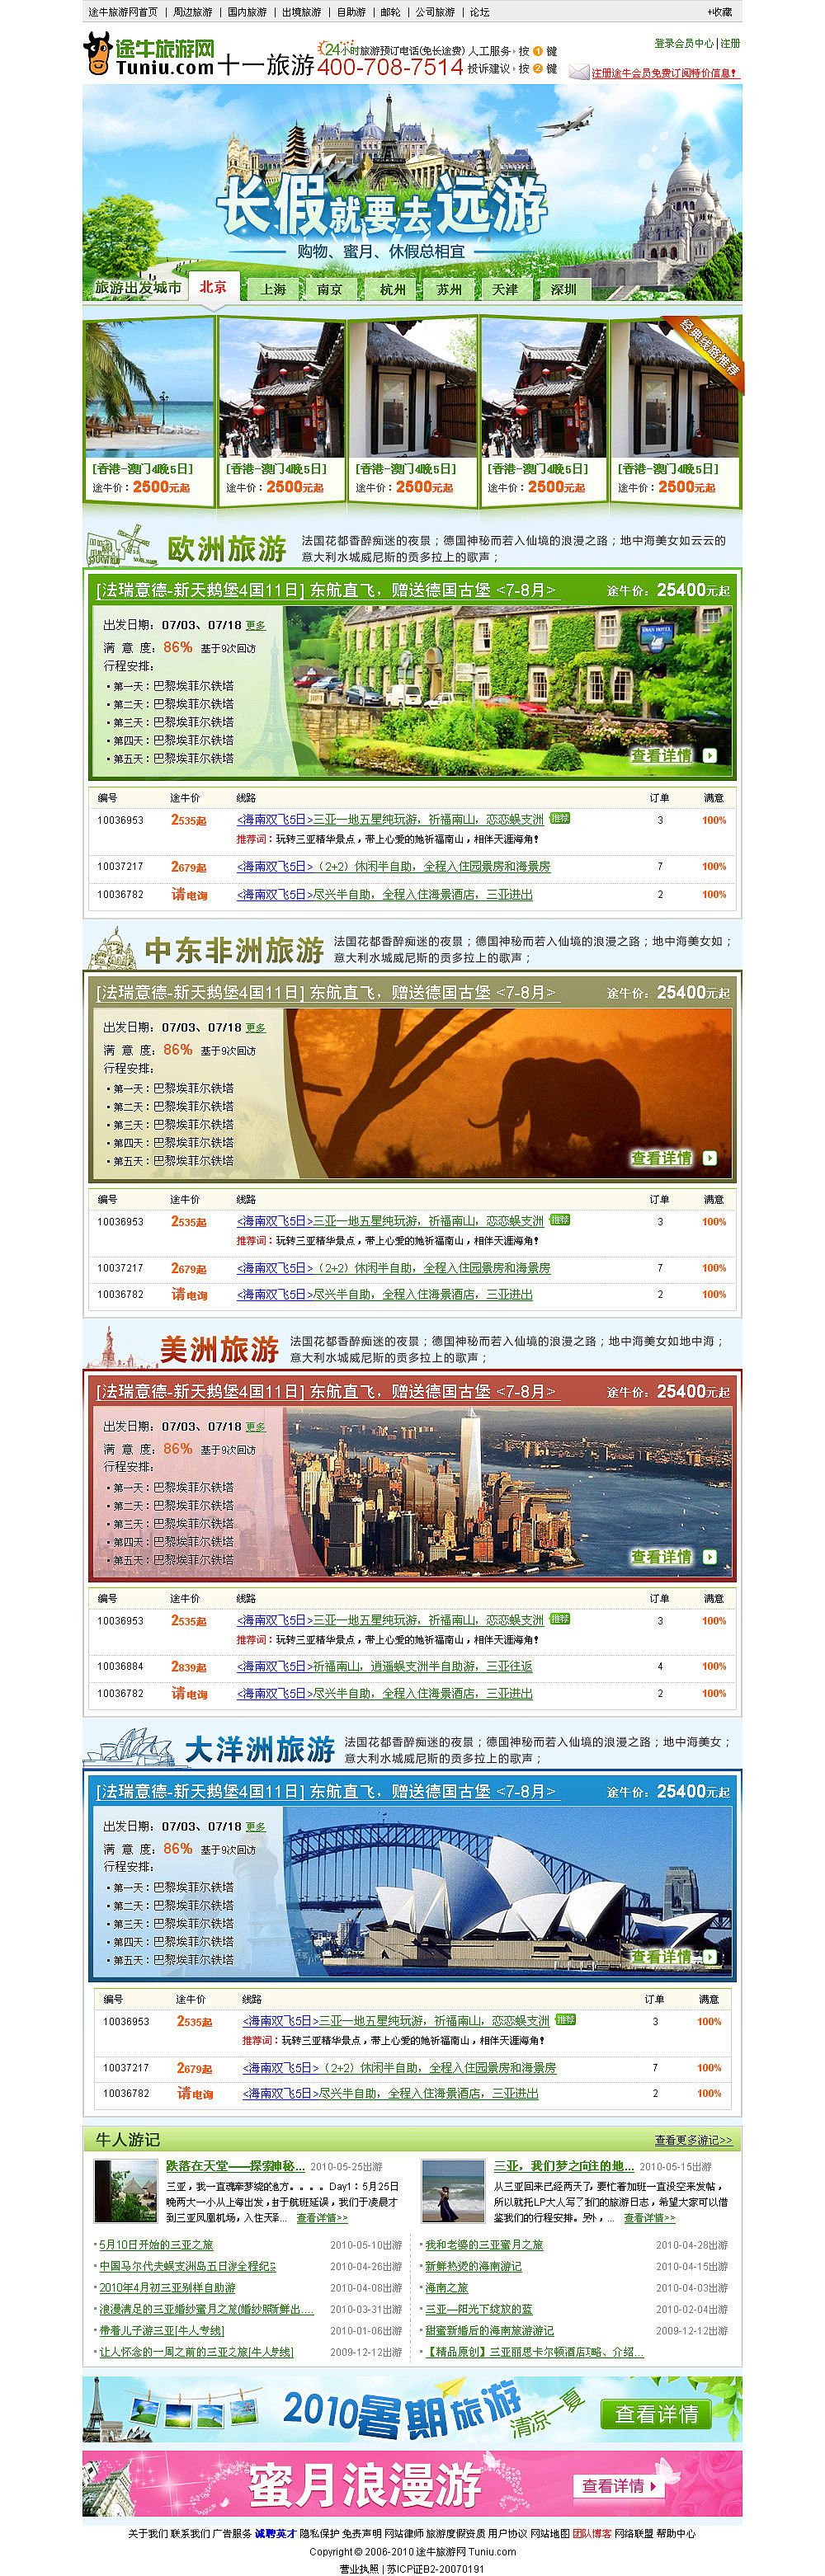Click 更多 beside departure dates in 美洲旅游
The height and width of the screenshot is (2576, 825).
click(256, 1426)
